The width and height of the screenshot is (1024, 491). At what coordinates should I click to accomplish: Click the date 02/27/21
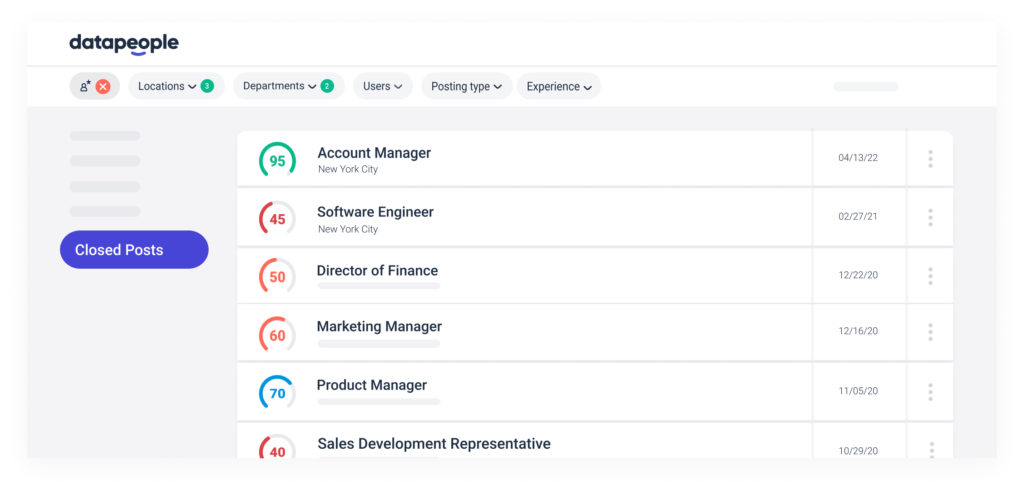coord(858,216)
